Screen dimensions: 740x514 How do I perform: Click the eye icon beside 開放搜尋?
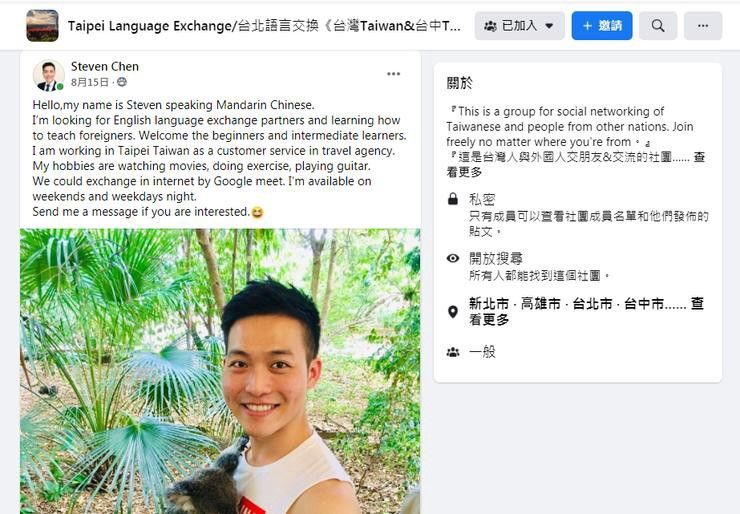coord(453,258)
